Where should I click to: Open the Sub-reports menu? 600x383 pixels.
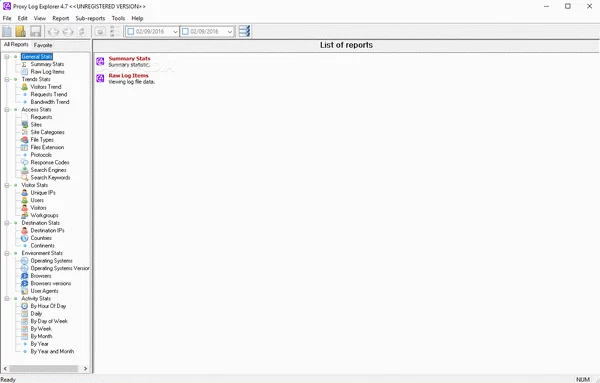click(90, 18)
